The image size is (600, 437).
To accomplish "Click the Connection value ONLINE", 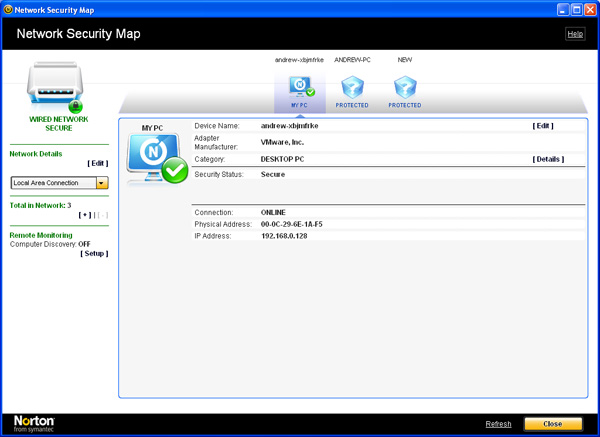I will 273,212.
